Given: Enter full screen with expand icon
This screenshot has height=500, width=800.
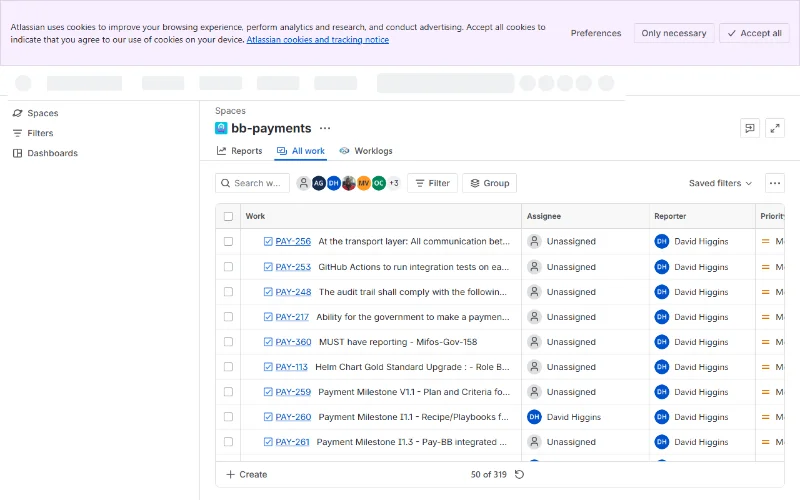Looking at the screenshot, I should click(774, 128).
